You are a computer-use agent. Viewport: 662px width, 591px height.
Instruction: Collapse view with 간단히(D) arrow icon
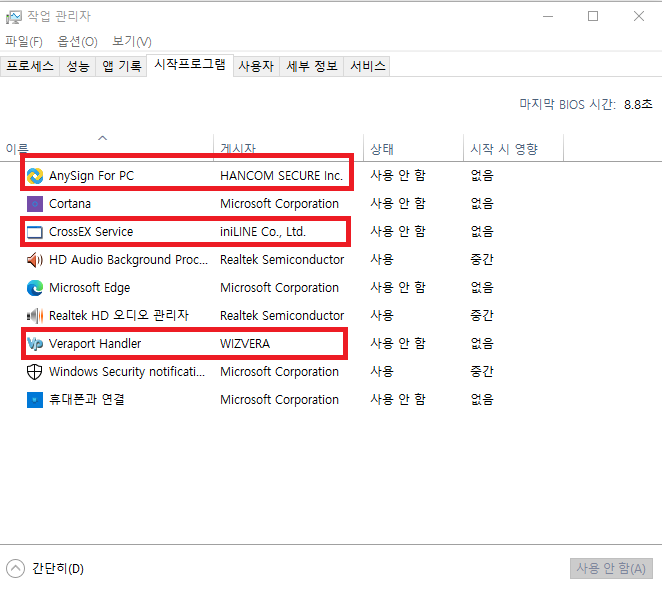16,569
